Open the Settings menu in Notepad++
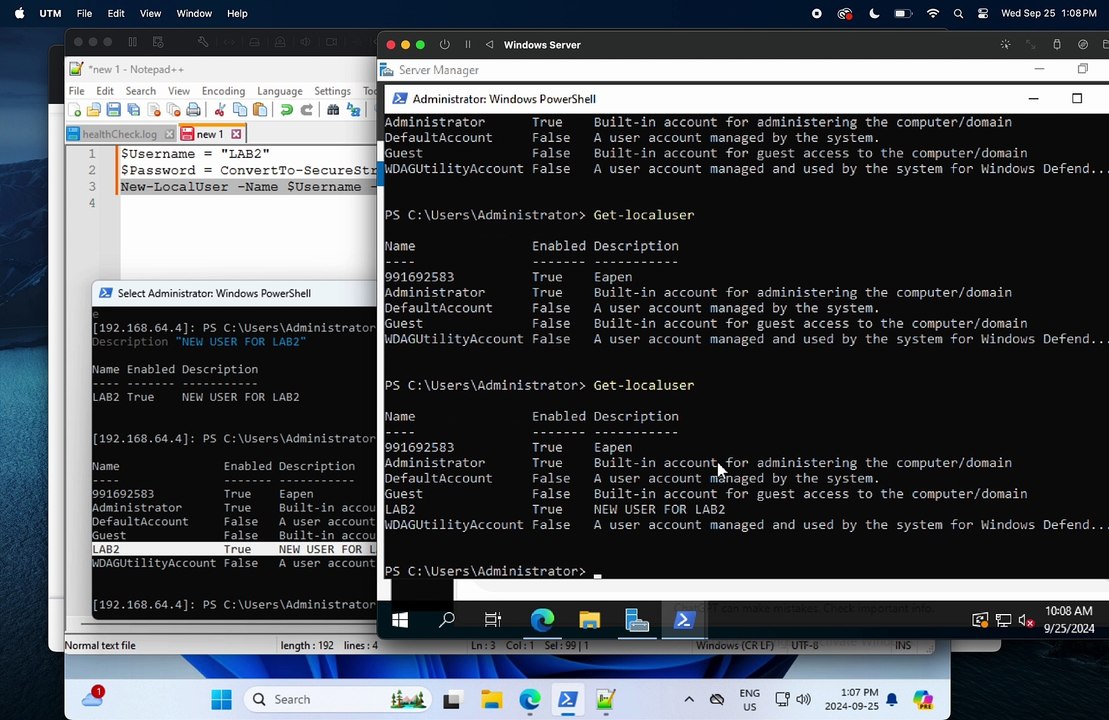This screenshot has height=720, width=1109. click(332, 91)
